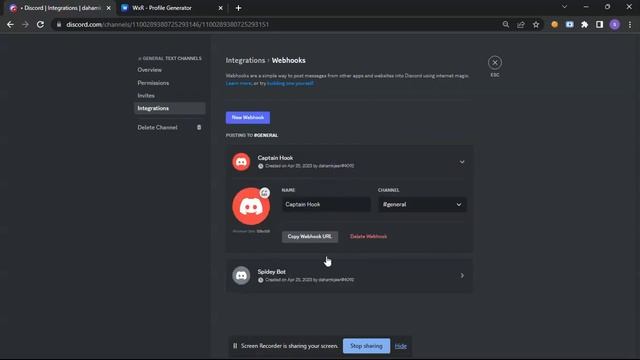The image size is (640, 360).
Task: Reload the Discord page
Action: click(x=40, y=24)
